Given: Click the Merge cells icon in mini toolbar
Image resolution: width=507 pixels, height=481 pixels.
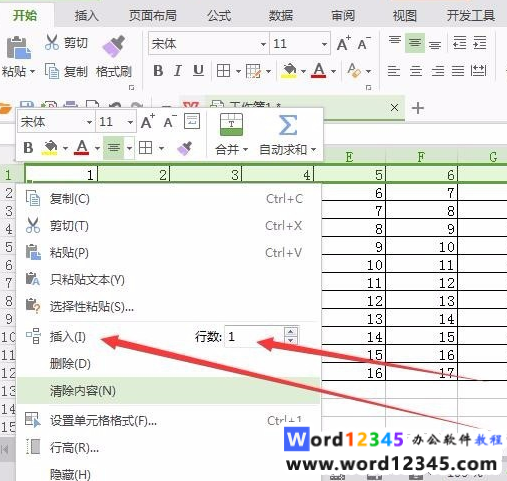Looking at the screenshot, I should 231,124.
